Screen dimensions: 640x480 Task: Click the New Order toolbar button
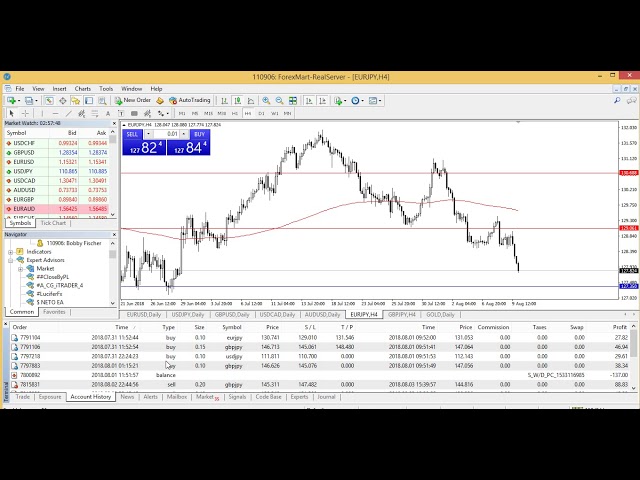point(135,100)
